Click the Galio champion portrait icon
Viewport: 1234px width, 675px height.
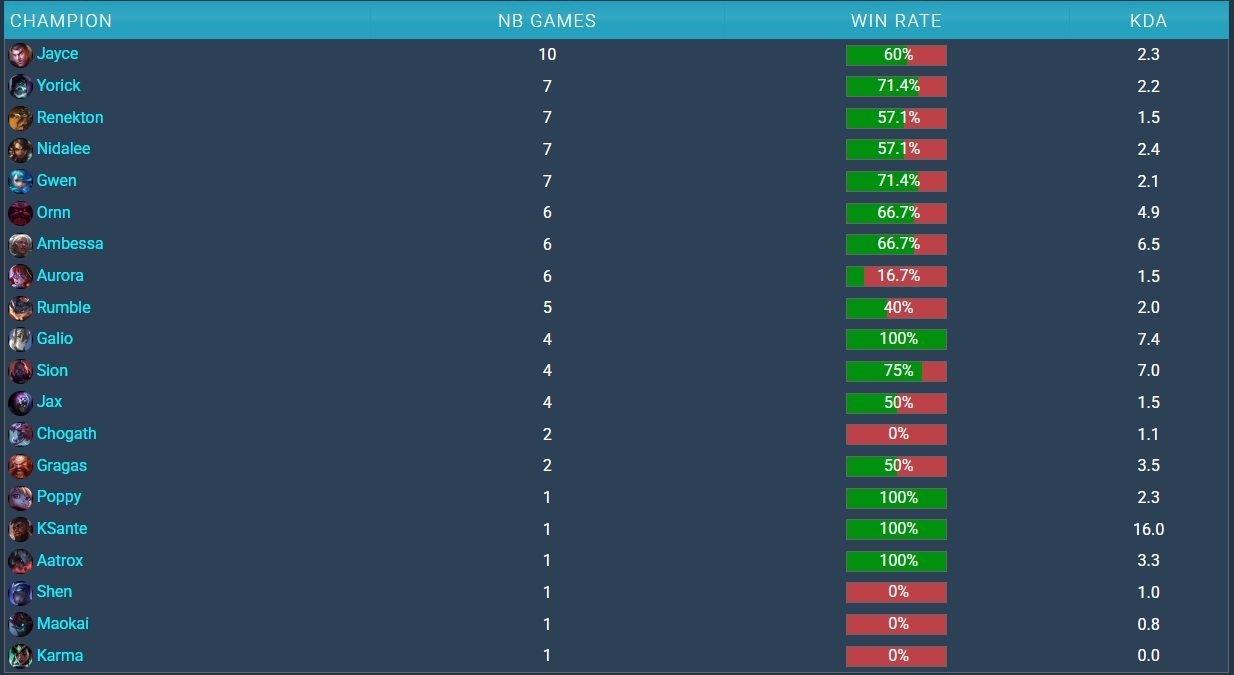point(20,339)
